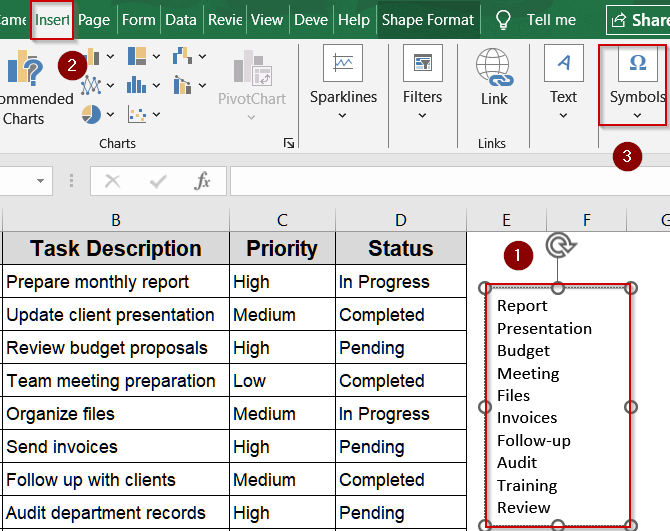Image resolution: width=670 pixels, height=531 pixels.
Task: Insert a line or area chart
Action: 91,85
